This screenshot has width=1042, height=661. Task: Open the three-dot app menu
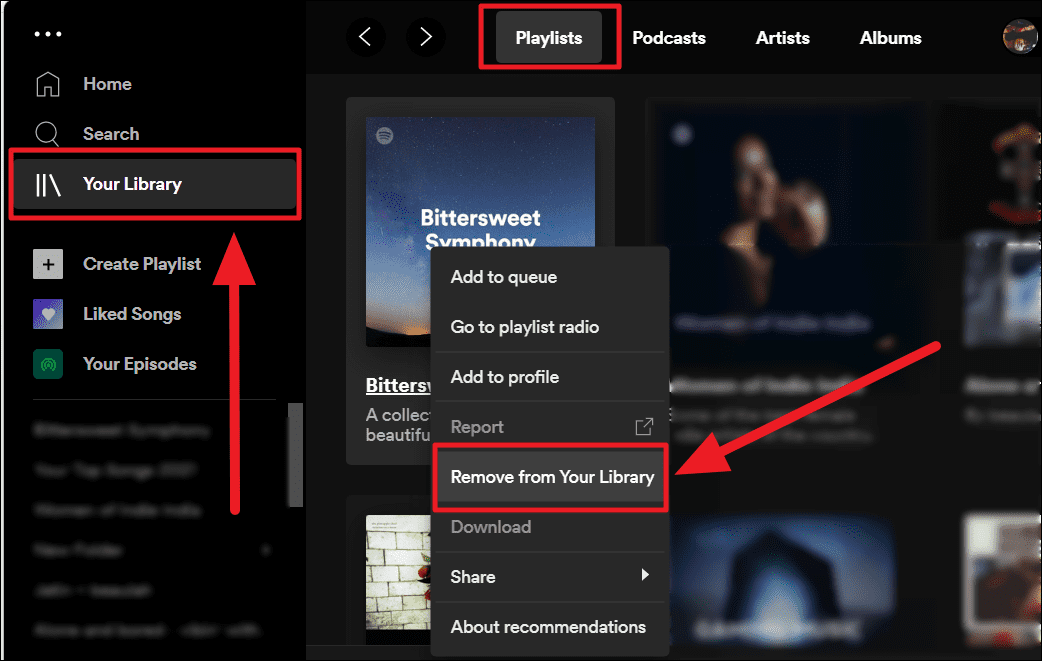(48, 33)
